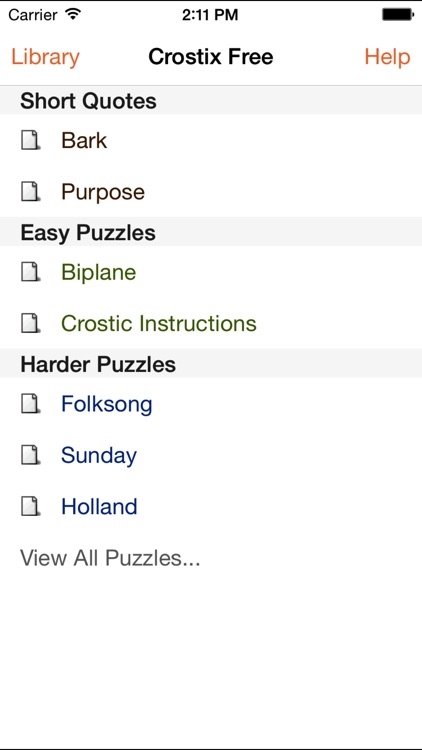The width and height of the screenshot is (422, 750).
Task: Open Crostic Instructions puzzle
Action: (x=211, y=323)
